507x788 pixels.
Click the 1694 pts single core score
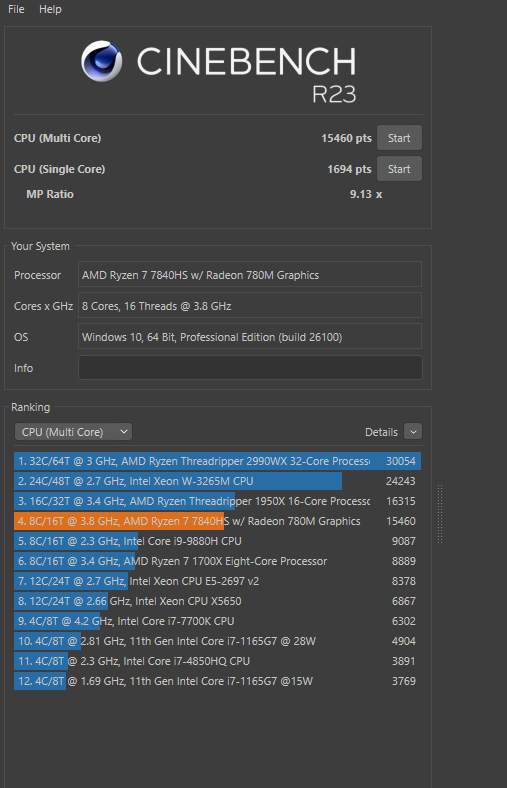coord(349,169)
